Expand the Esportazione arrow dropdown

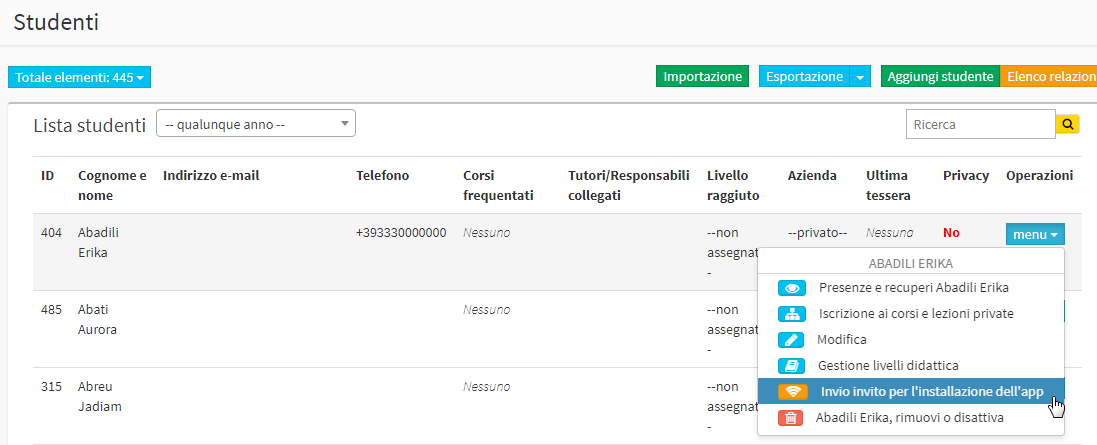pyautogui.click(x=860, y=77)
